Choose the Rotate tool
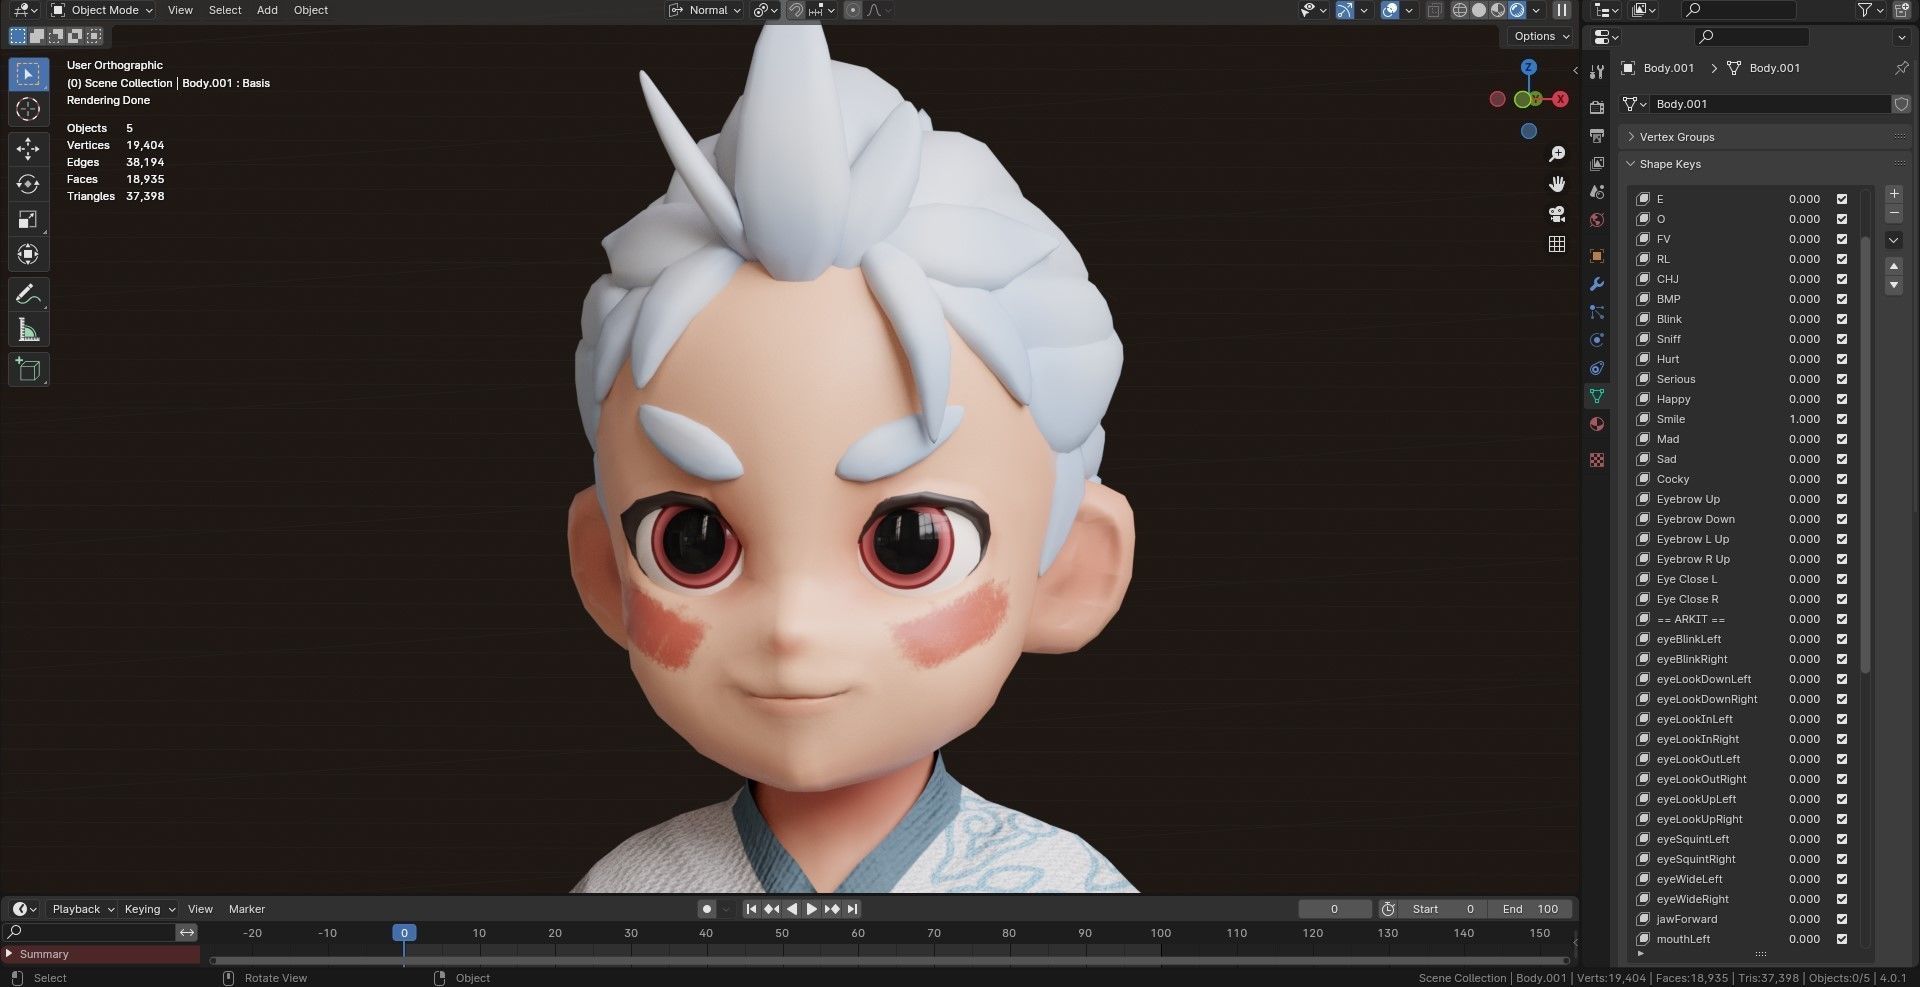Image resolution: width=1920 pixels, height=987 pixels. click(28, 184)
